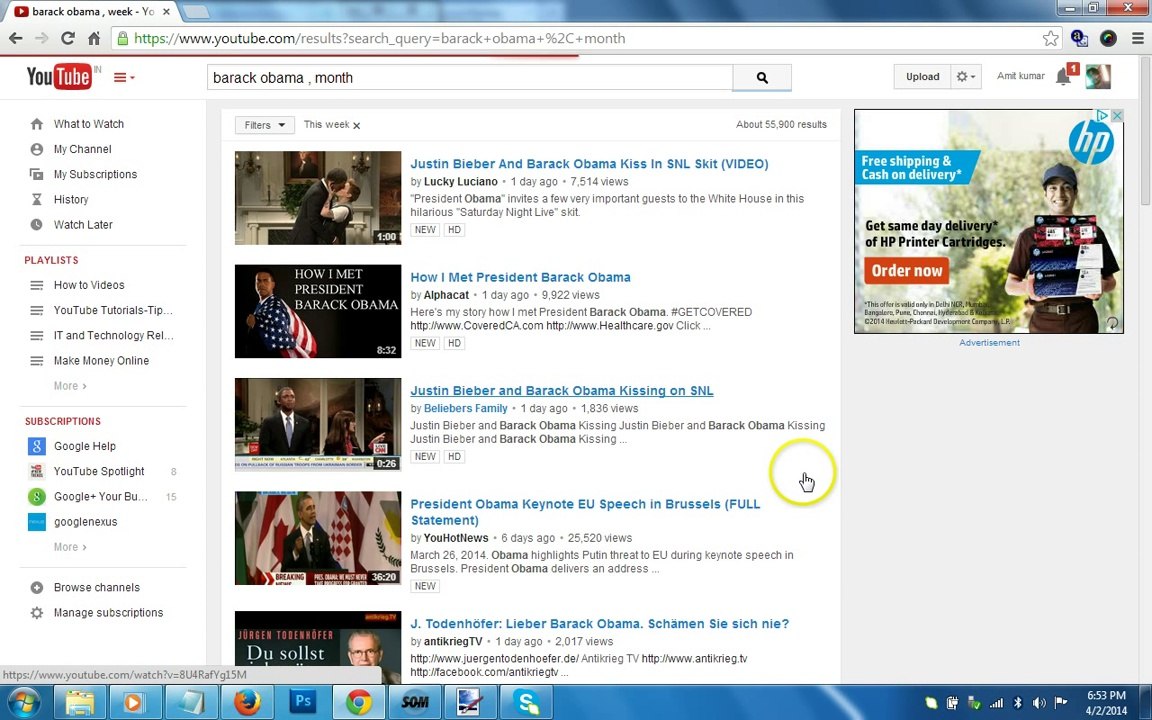Viewport: 1152px width, 720px height.
Task: Open How I Met President thumbnail
Action: click(x=318, y=312)
